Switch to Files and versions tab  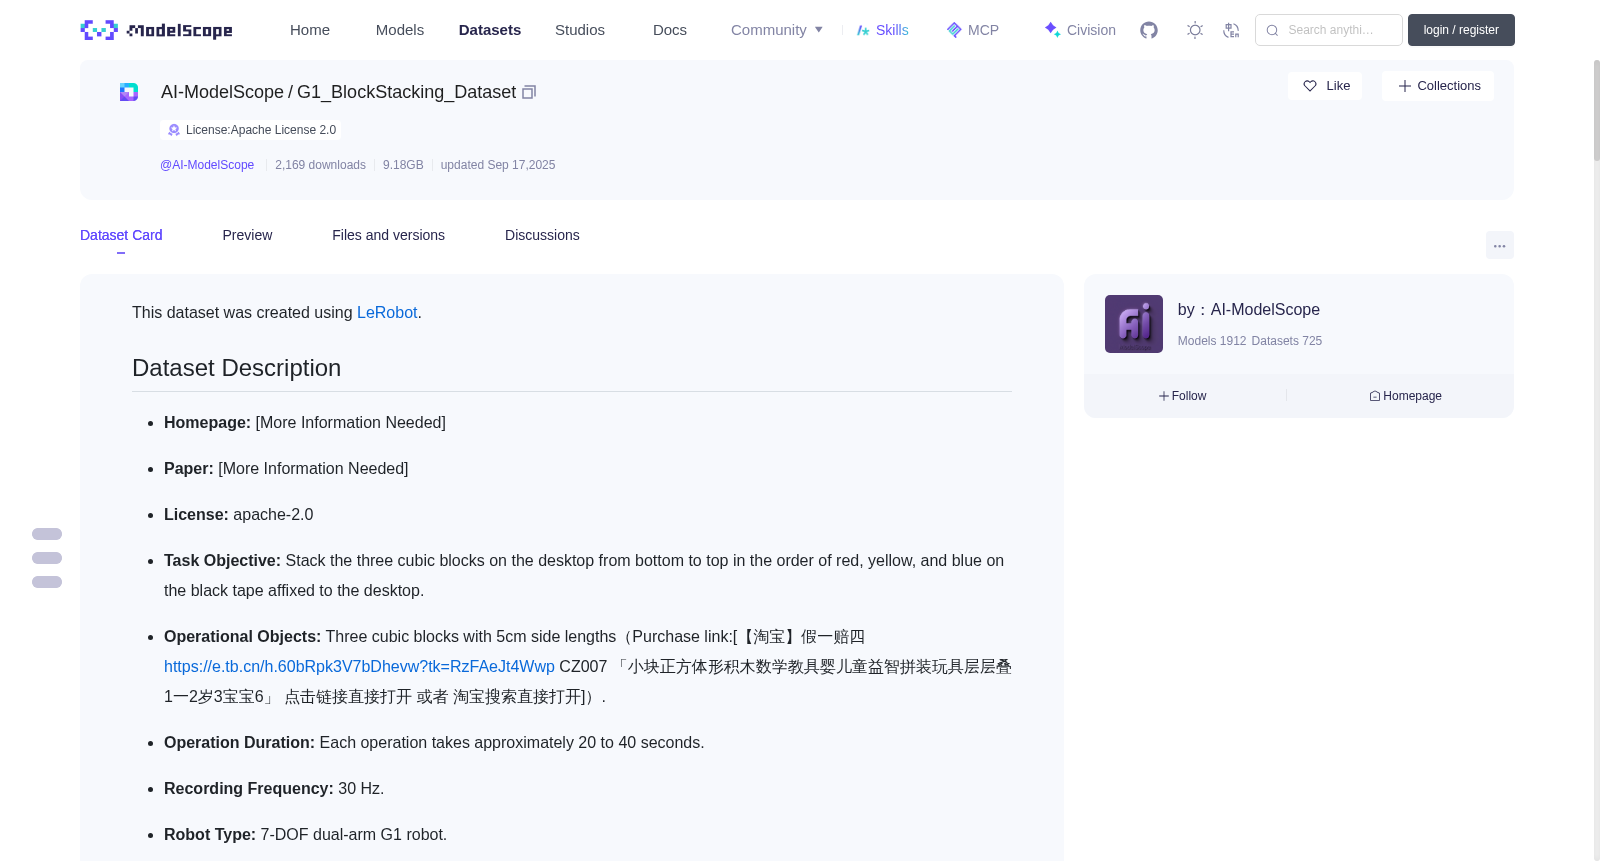point(388,235)
